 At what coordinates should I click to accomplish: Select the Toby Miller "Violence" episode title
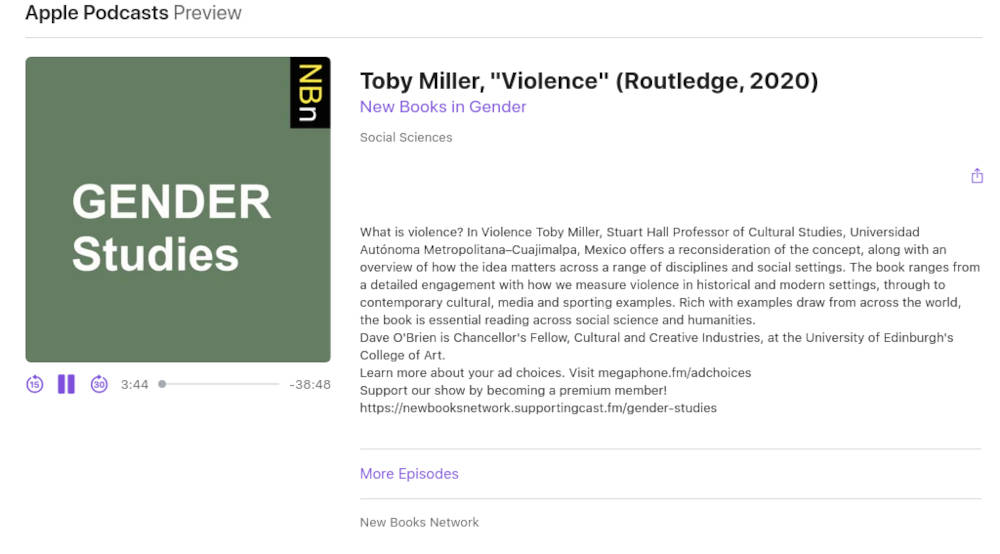tap(589, 81)
